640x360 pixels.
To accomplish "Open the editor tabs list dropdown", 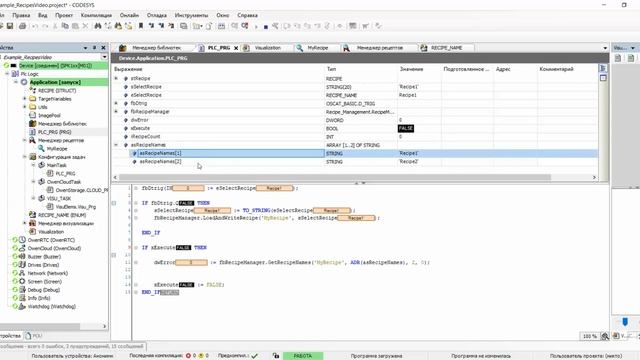I will click(x=605, y=48).
